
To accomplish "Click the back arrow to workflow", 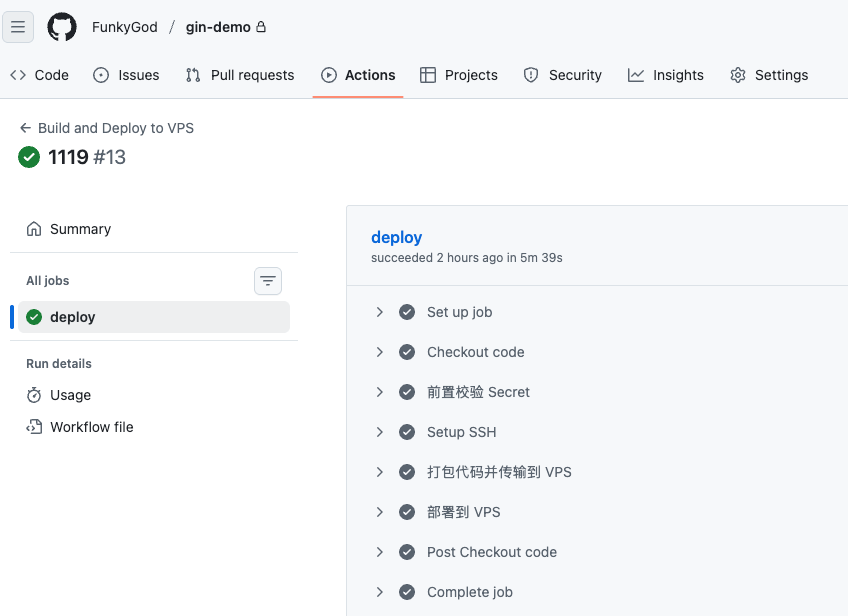I will (25, 128).
